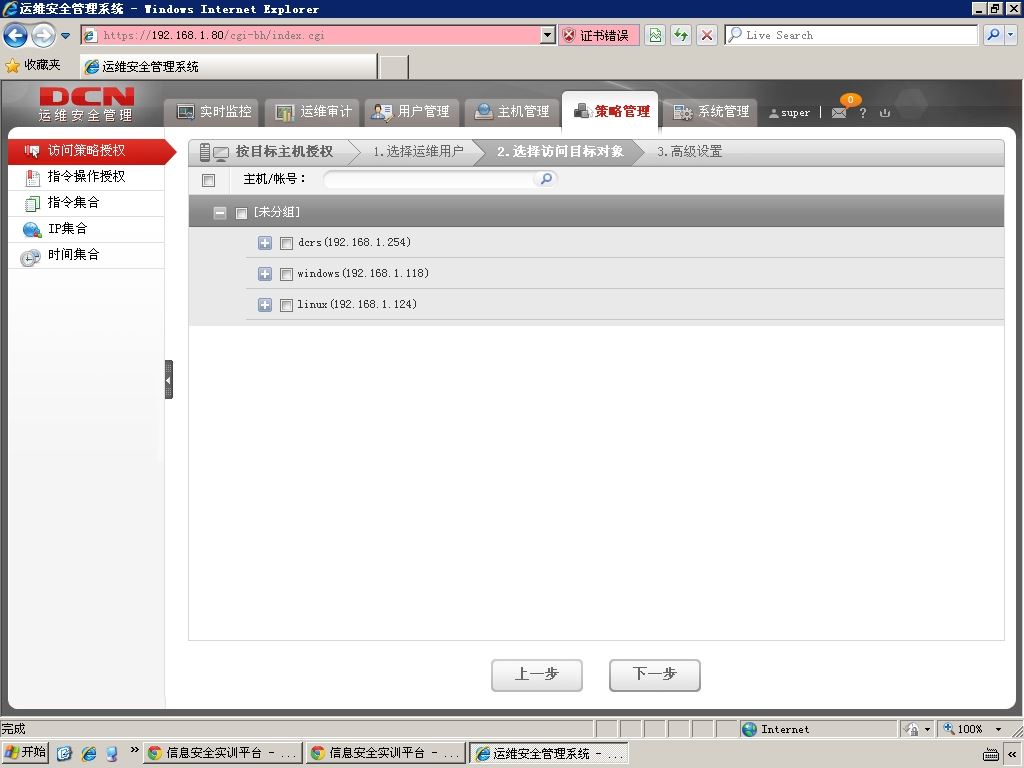Image resolution: width=1024 pixels, height=768 pixels.
Task: Check the 未分组 group checkbox
Action: (241, 213)
